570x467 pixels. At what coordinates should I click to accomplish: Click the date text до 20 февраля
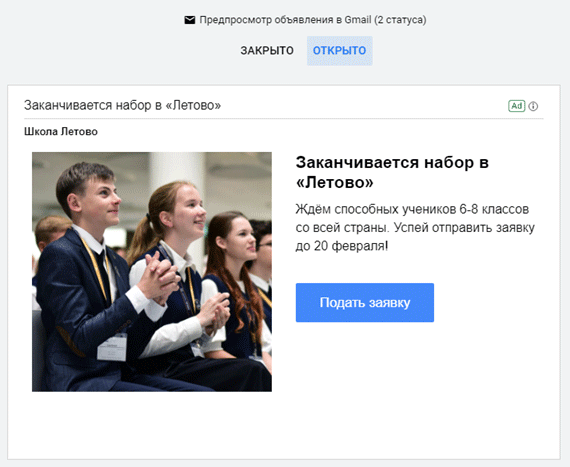(340, 246)
